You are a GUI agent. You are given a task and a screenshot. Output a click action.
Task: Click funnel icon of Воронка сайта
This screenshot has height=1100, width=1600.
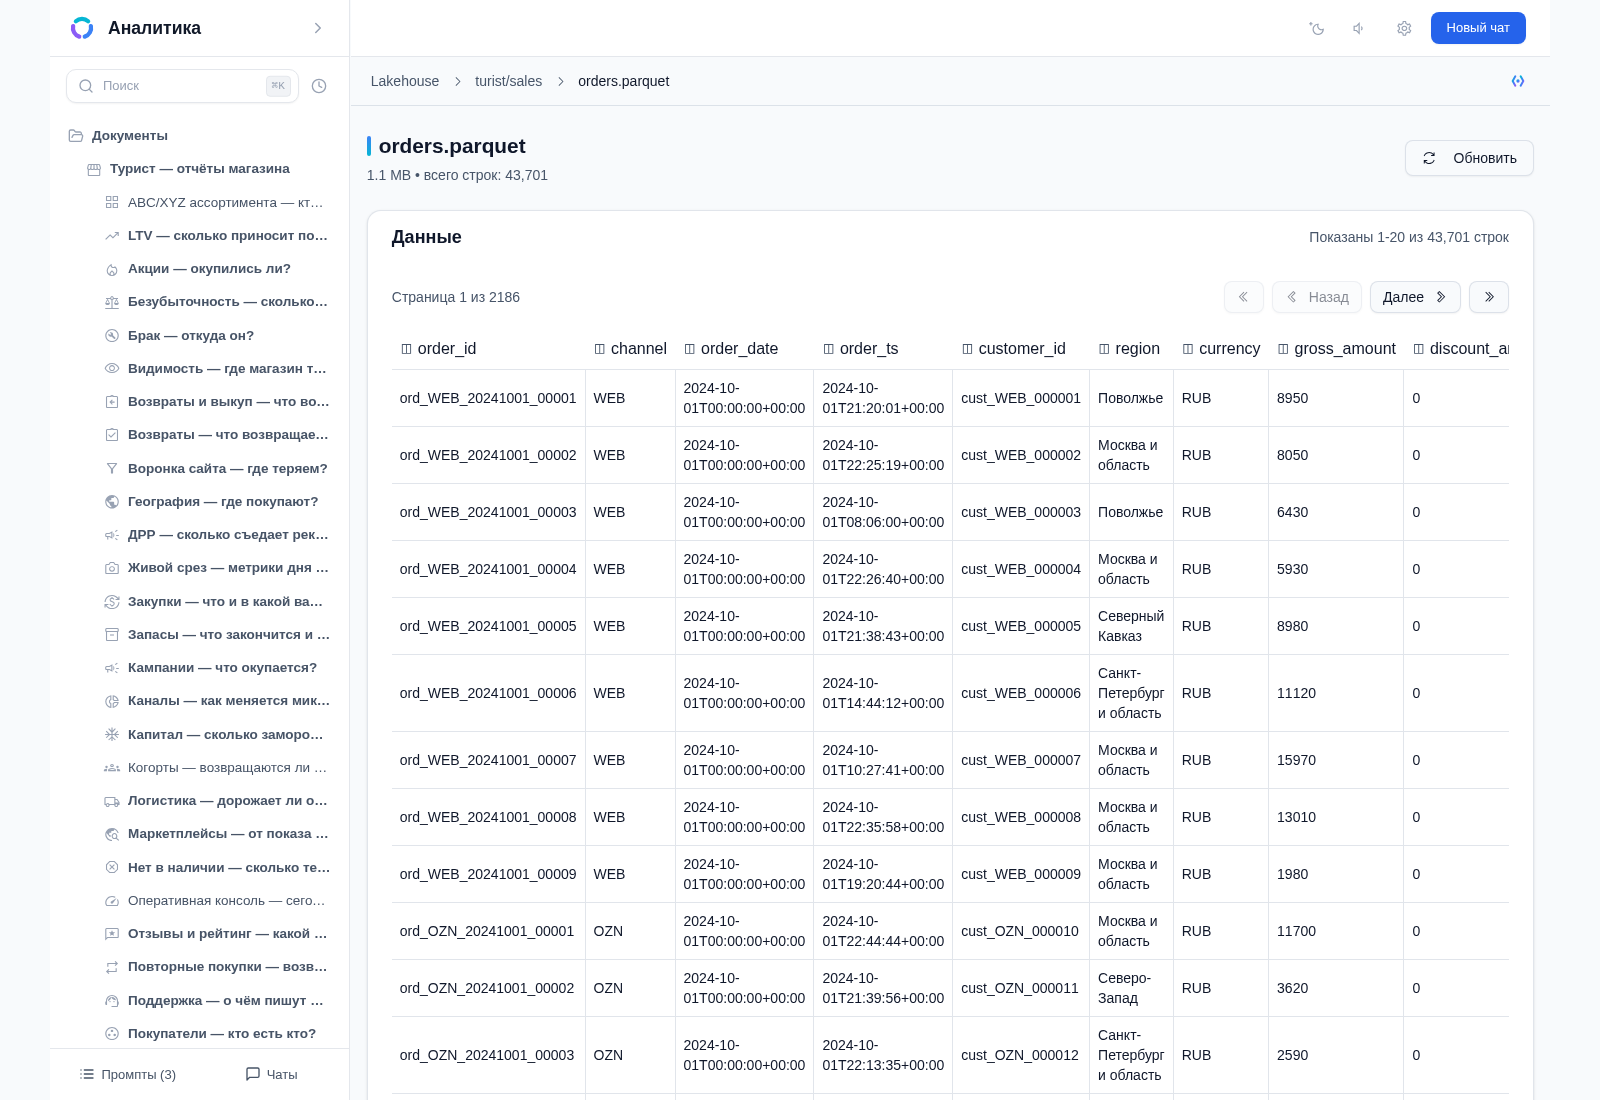click(112, 469)
